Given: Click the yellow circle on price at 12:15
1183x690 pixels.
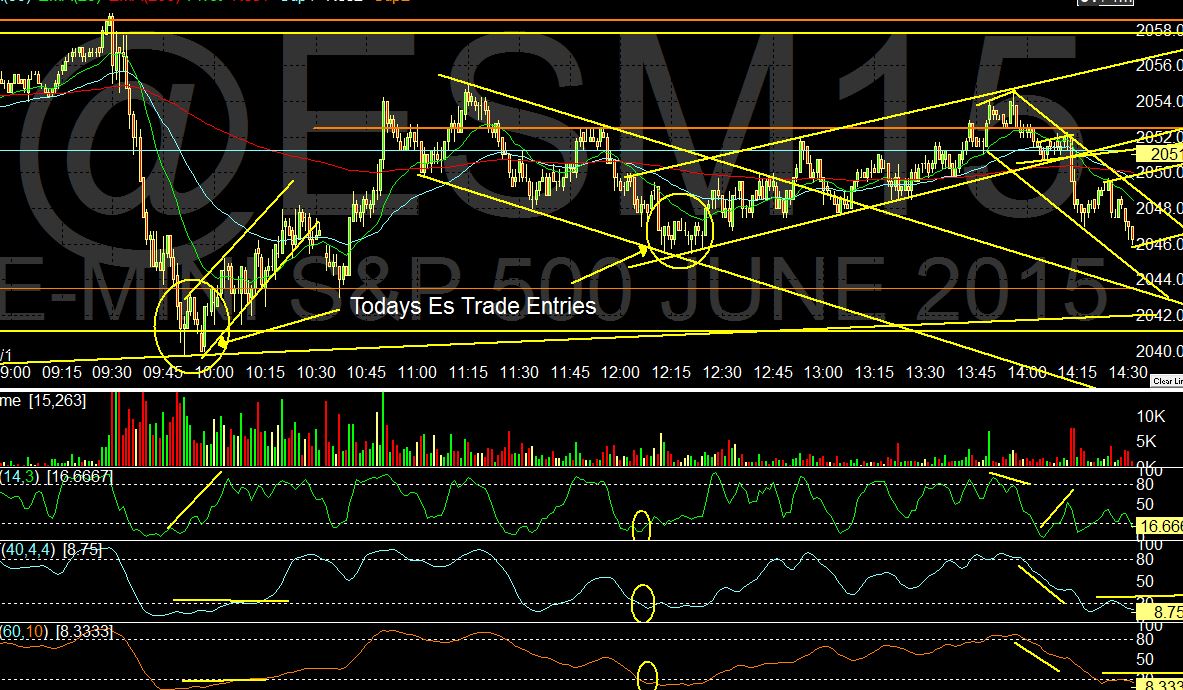Looking at the screenshot, I should pos(681,225).
